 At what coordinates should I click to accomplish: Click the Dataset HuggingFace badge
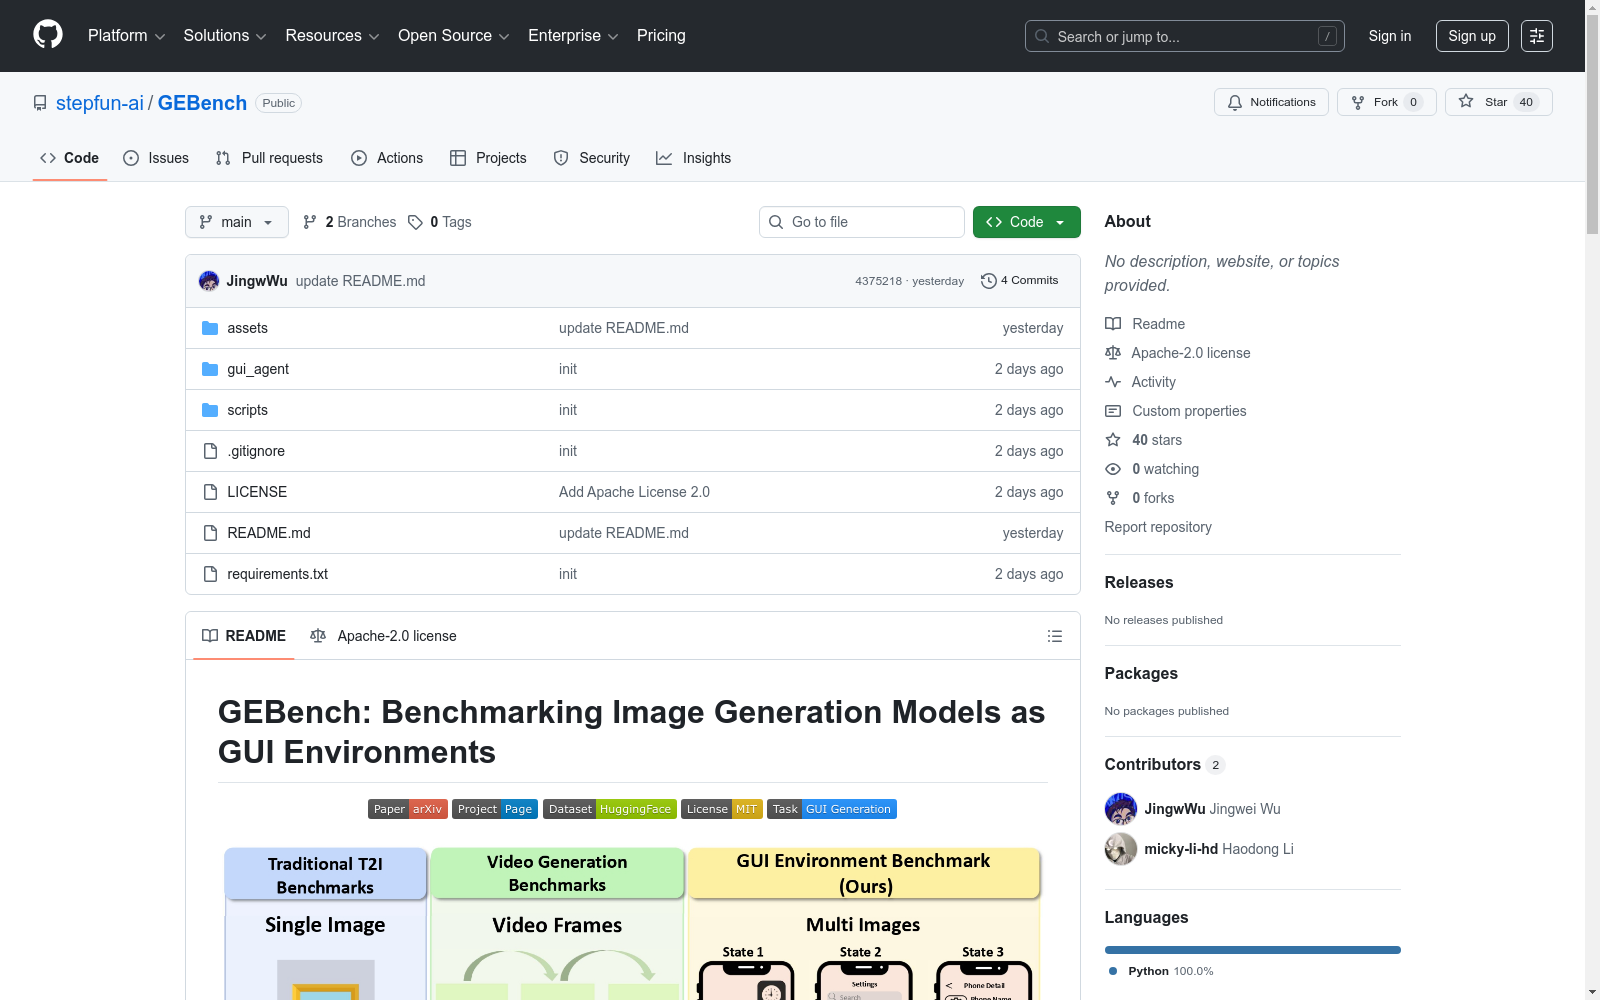[610, 809]
